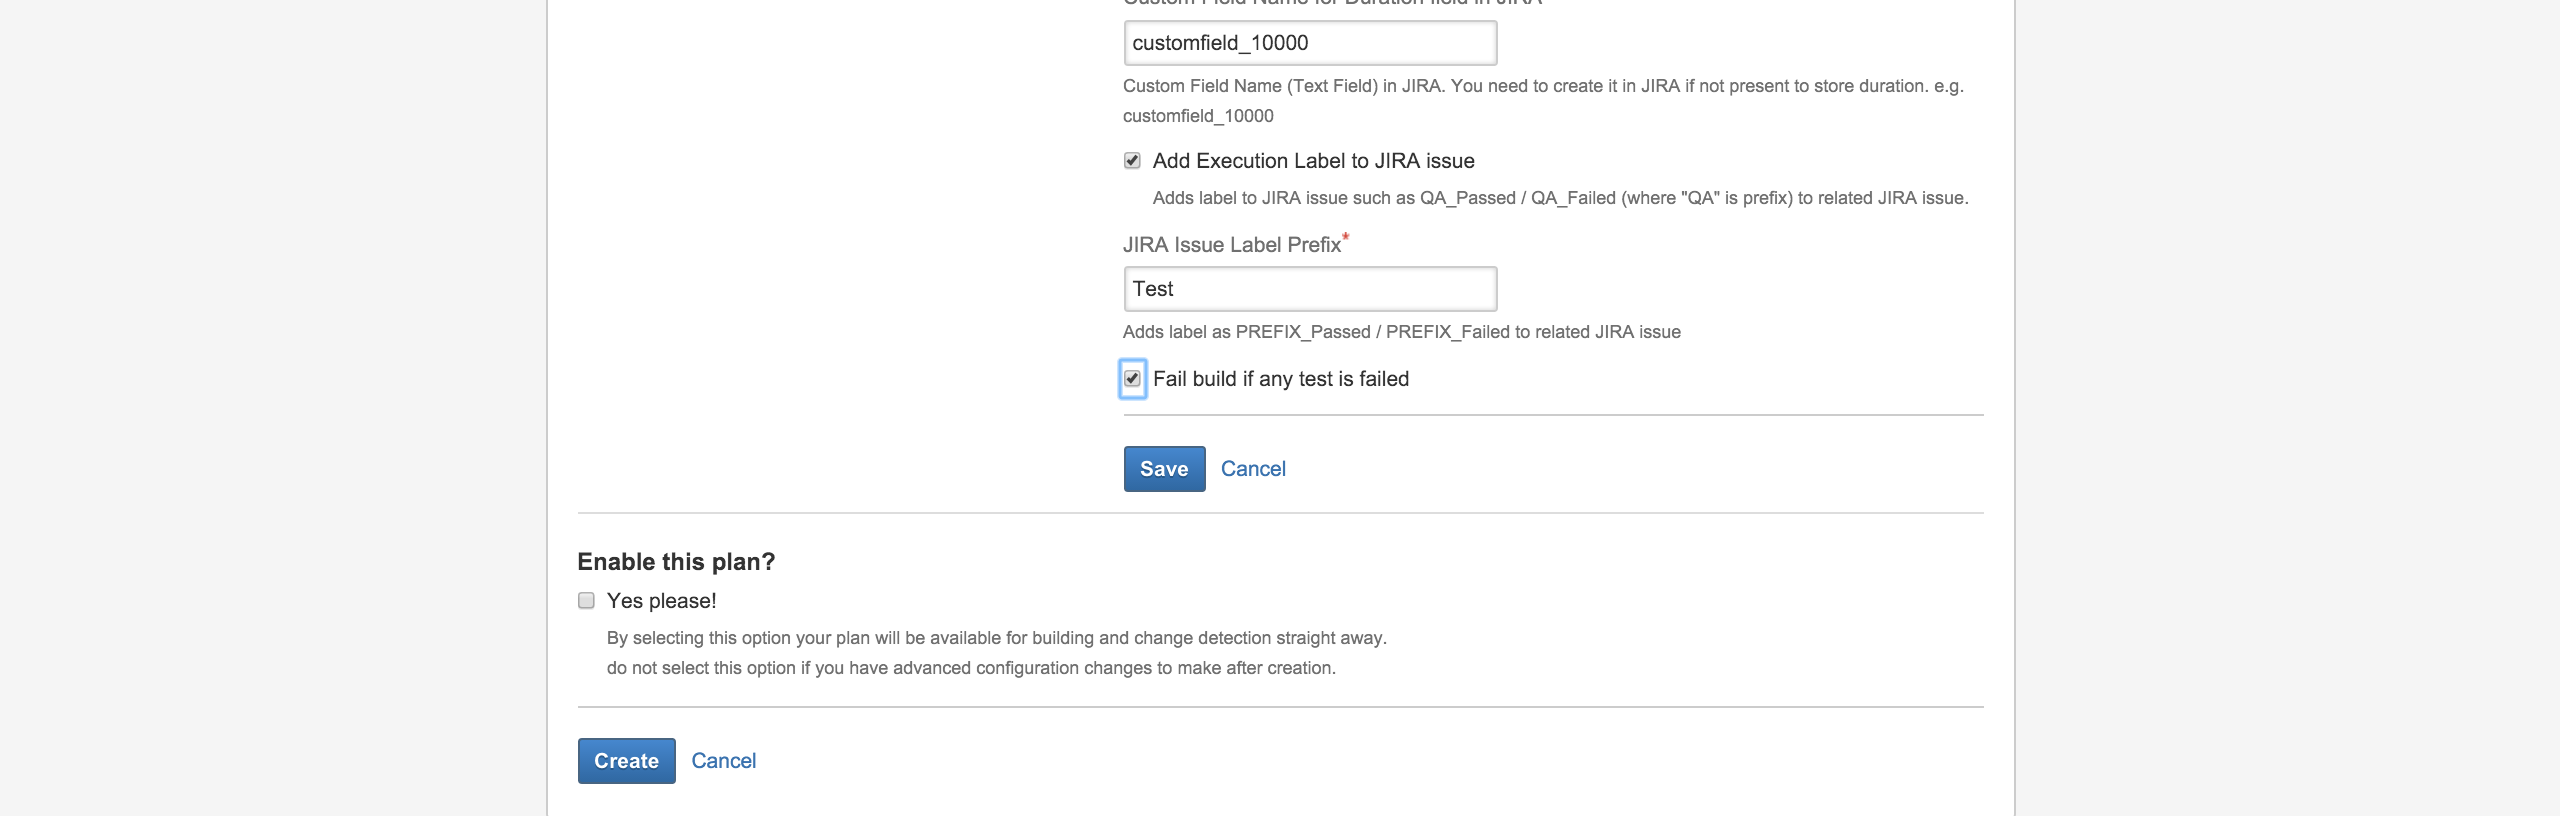Click the label prefix field containing Test
Screen dimensions: 2560x816
(x=1310, y=289)
